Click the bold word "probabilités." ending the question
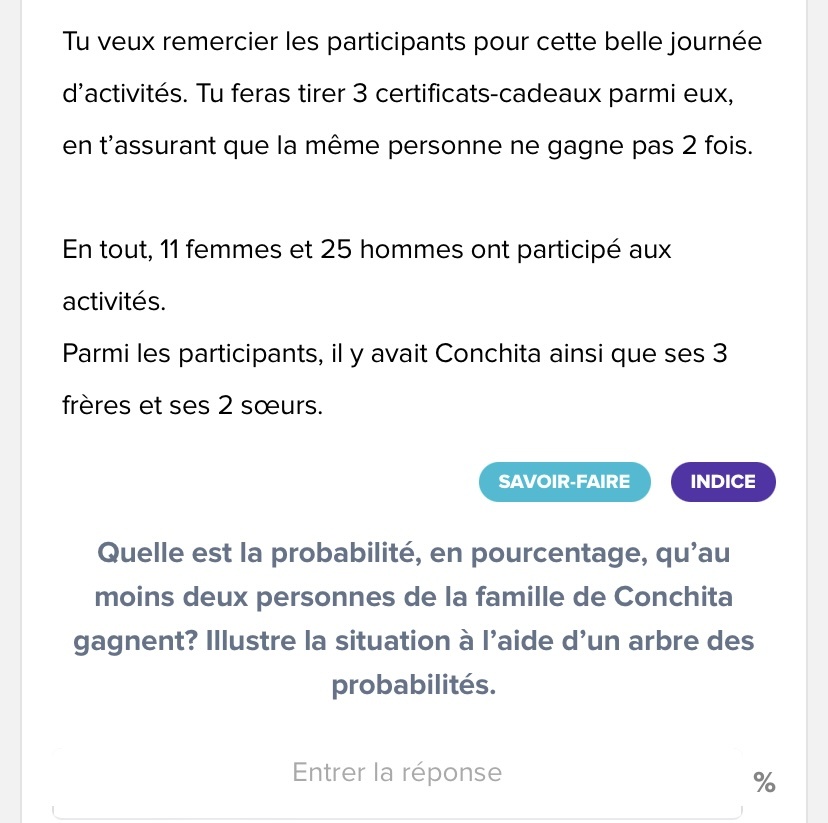Image resolution: width=828 pixels, height=823 pixels. [x=413, y=686]
